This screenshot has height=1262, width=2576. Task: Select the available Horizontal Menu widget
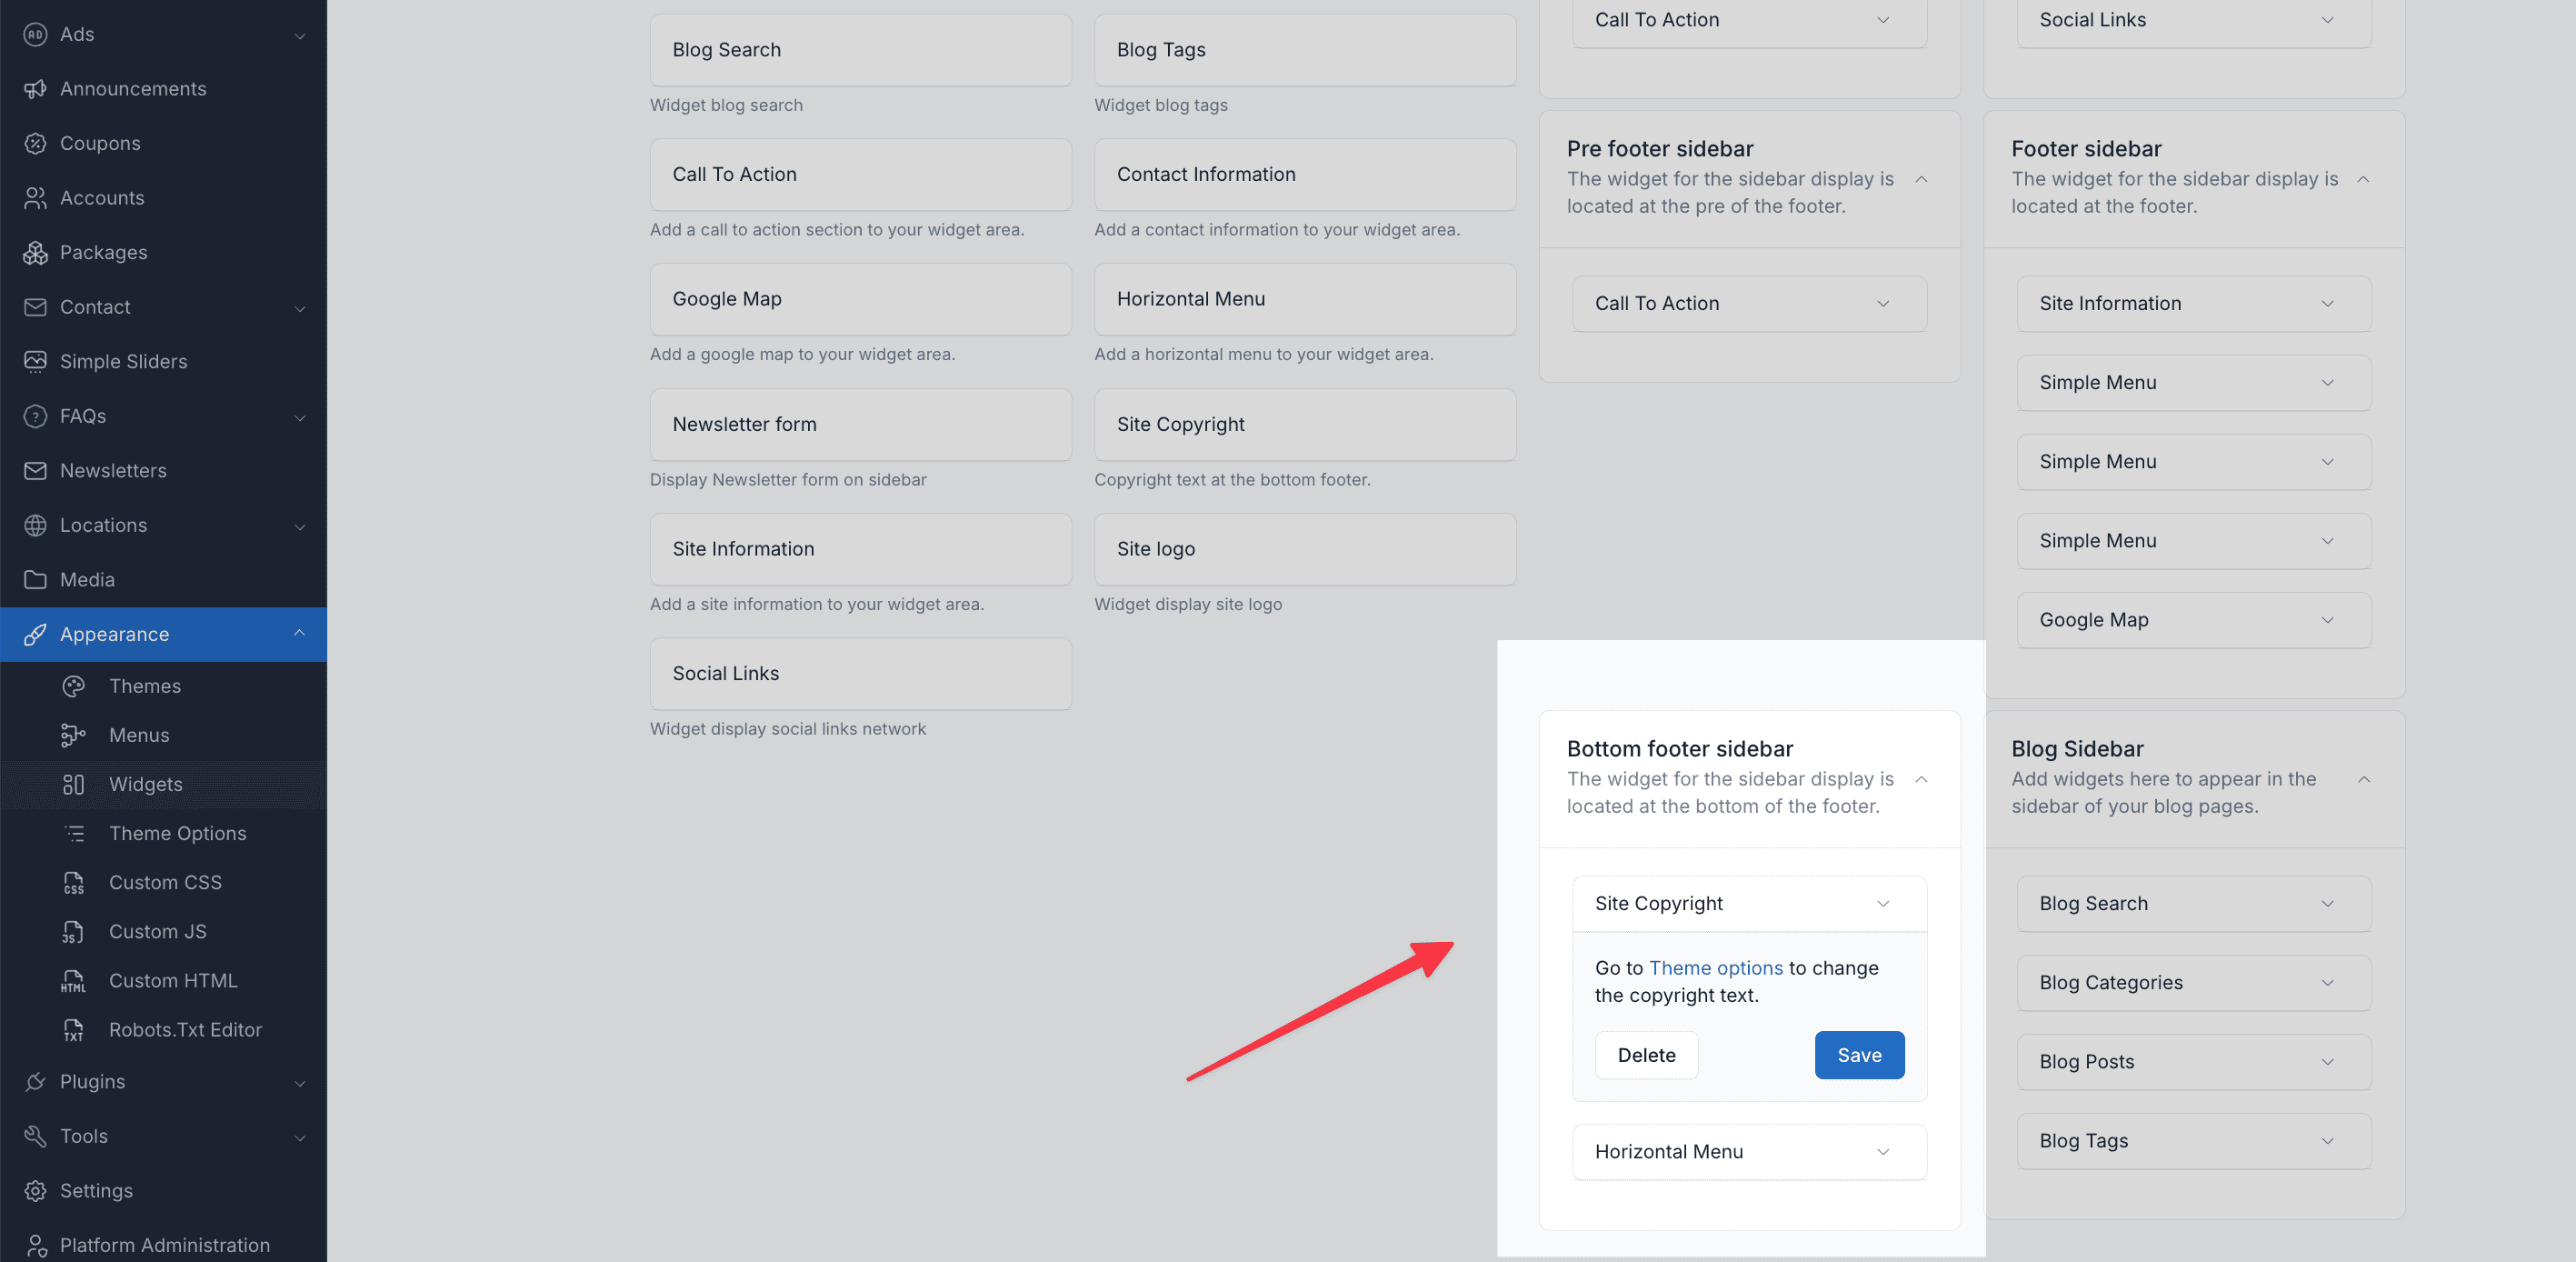[1304, 299]
